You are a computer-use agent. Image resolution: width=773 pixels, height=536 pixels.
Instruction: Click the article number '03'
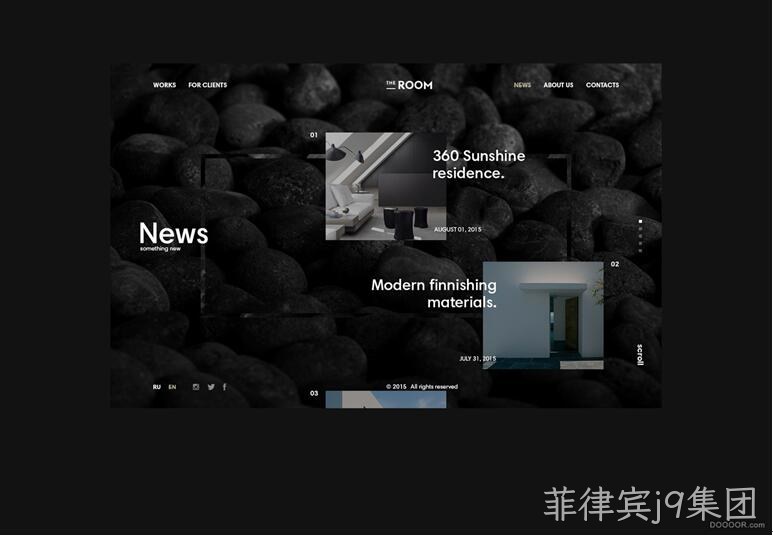[x=314, y=393]
